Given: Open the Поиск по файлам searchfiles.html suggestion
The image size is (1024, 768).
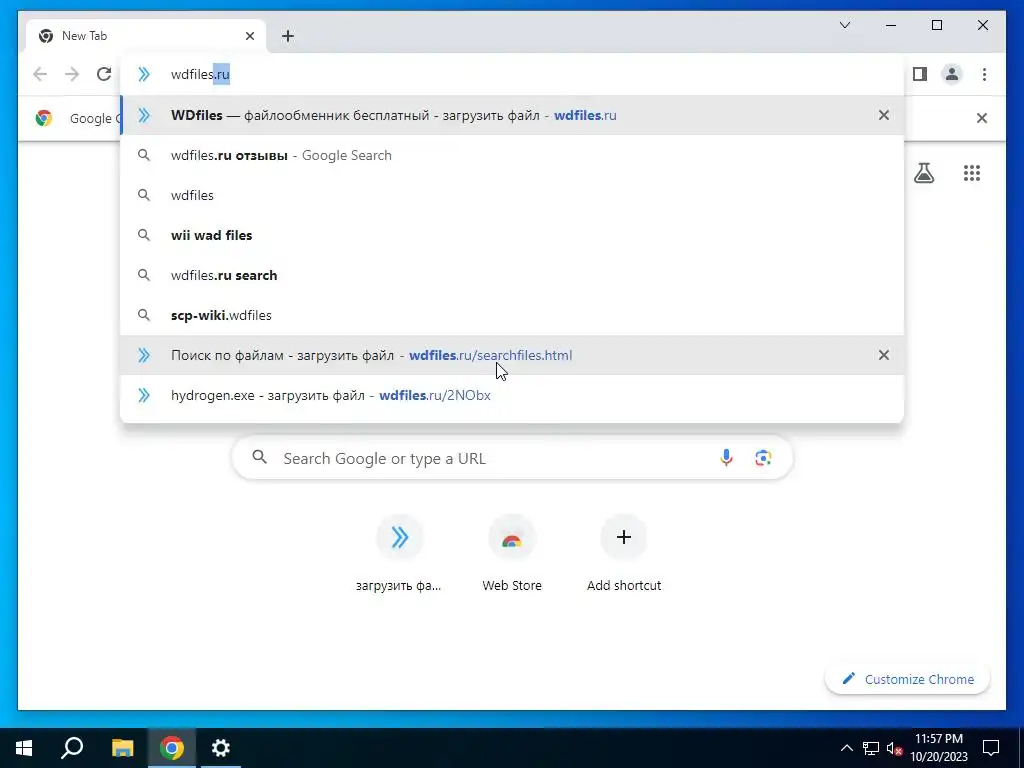Looking at the screenshot, I should [x=513, y=355].
